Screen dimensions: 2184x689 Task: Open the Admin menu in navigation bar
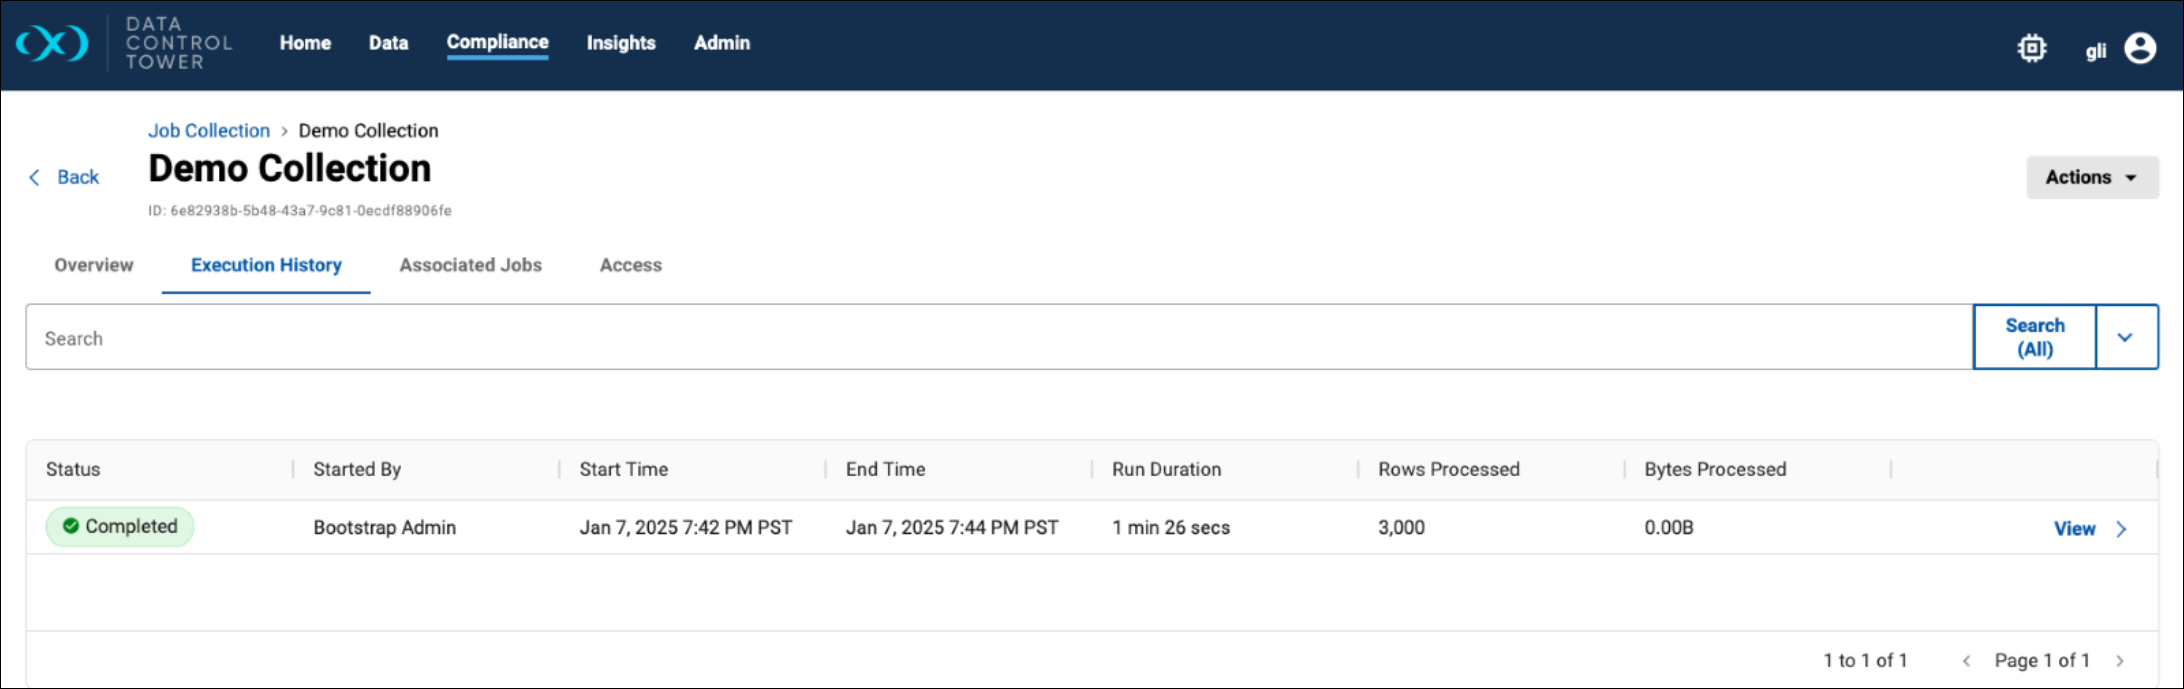pos(721,43)
